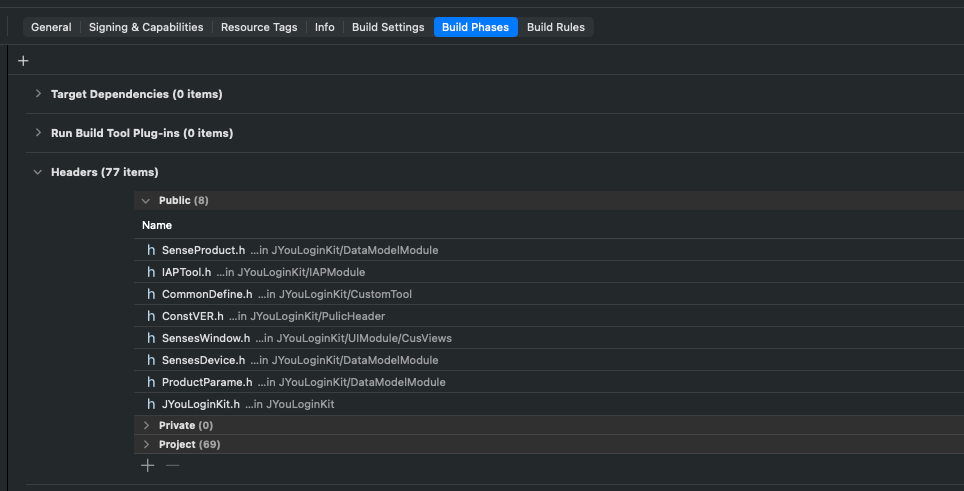Click the Name column header

pos(157,226)
